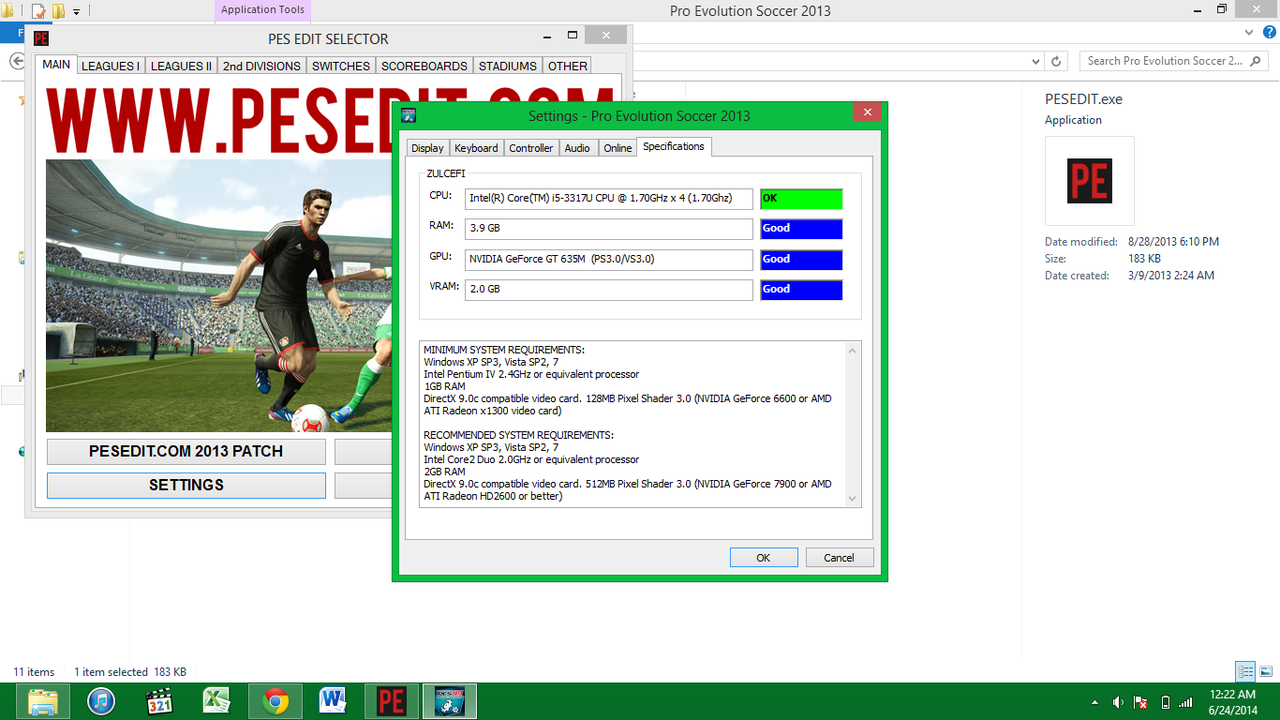Click blue Good RAM status indicator
This screenshot has width=1280, height=720.
click(x=801, y=229)
